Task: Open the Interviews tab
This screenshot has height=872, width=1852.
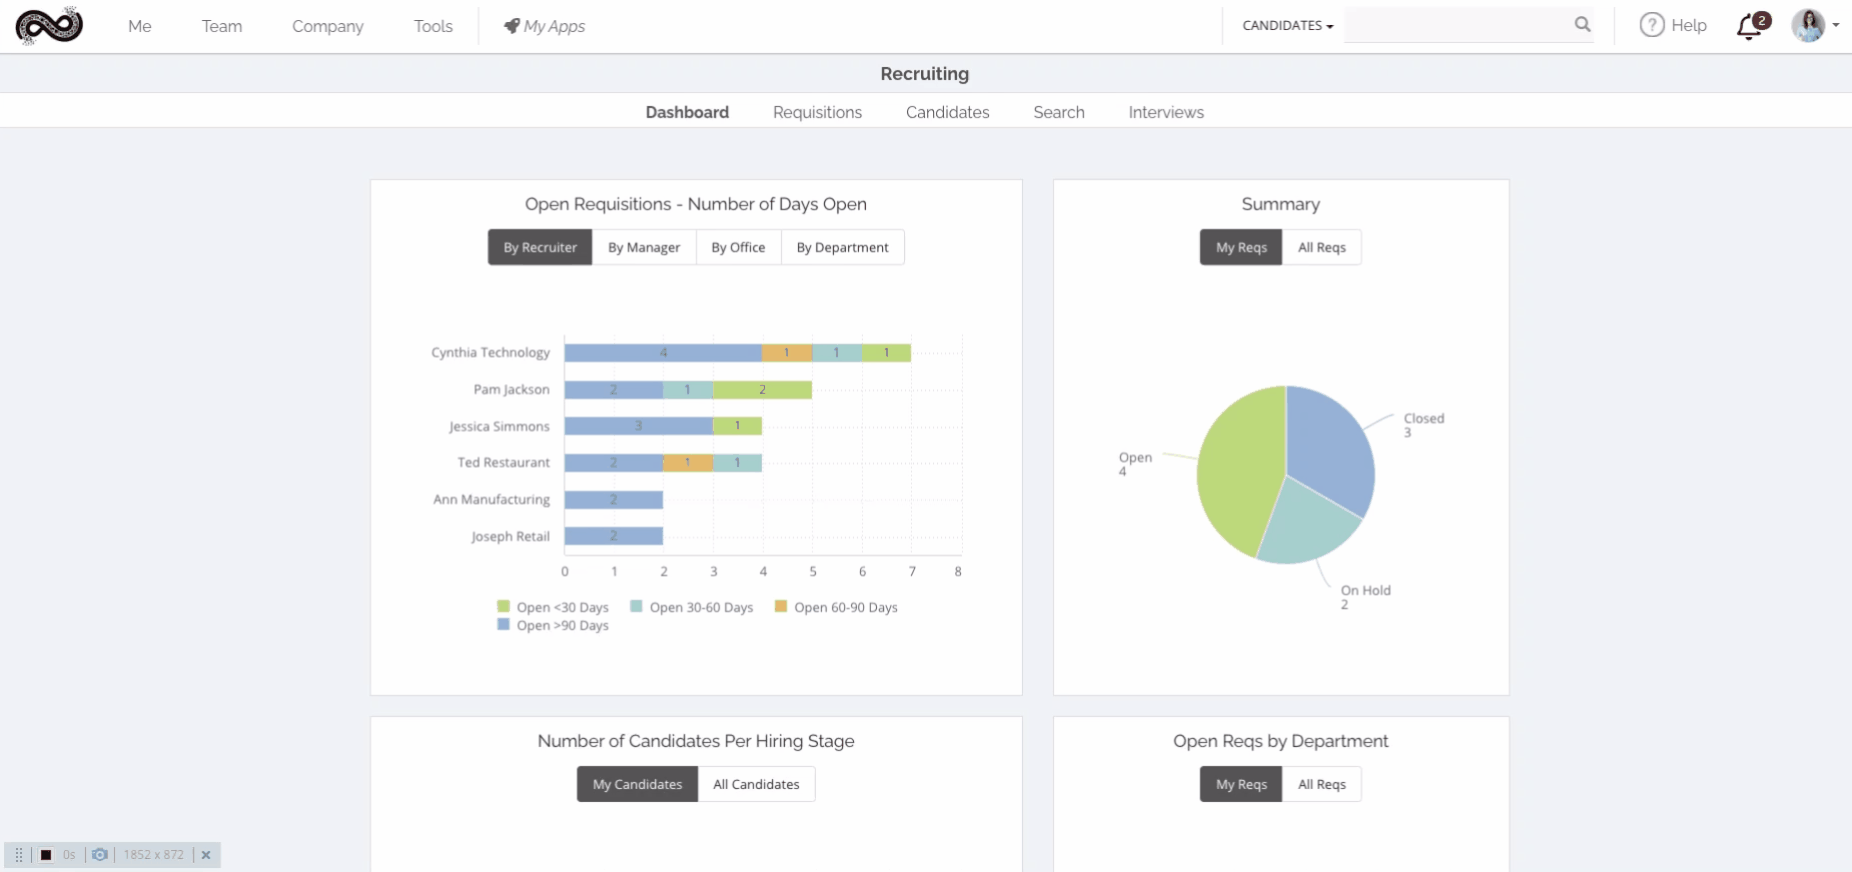Action: click(x=1166, y=112)
